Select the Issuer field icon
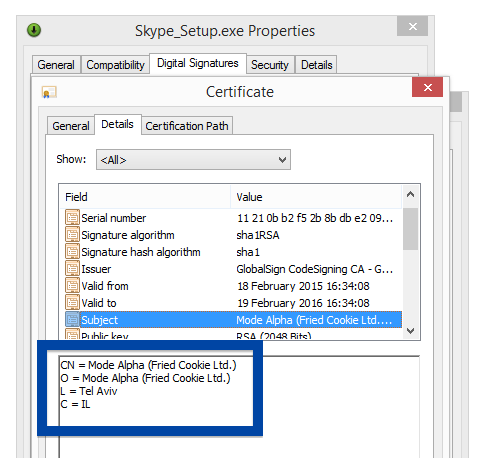 pos(72,269)
